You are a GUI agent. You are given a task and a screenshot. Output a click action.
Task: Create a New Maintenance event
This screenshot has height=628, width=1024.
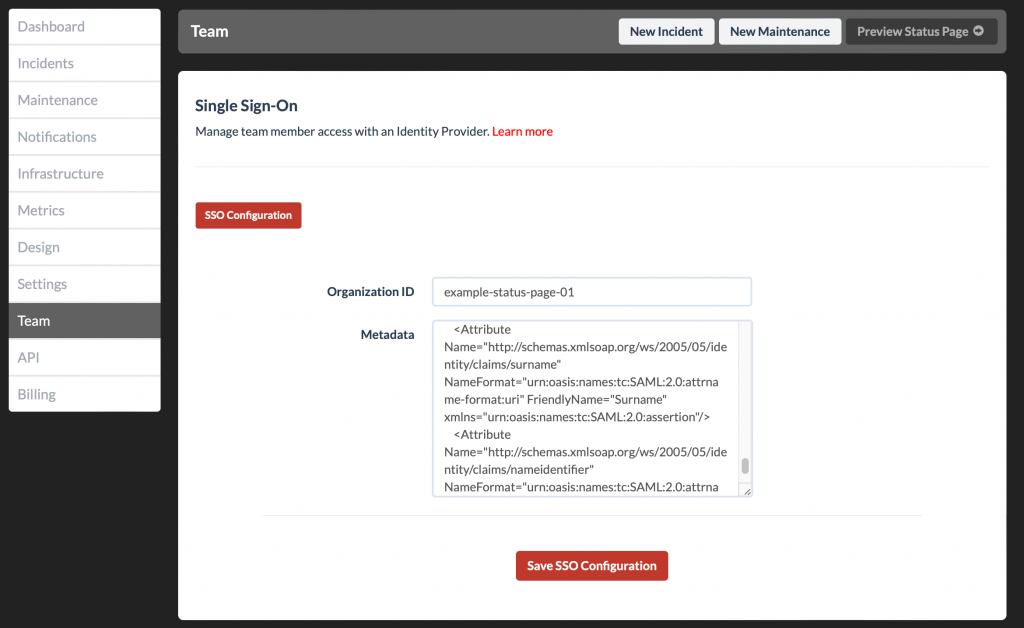tap(779, 31)
